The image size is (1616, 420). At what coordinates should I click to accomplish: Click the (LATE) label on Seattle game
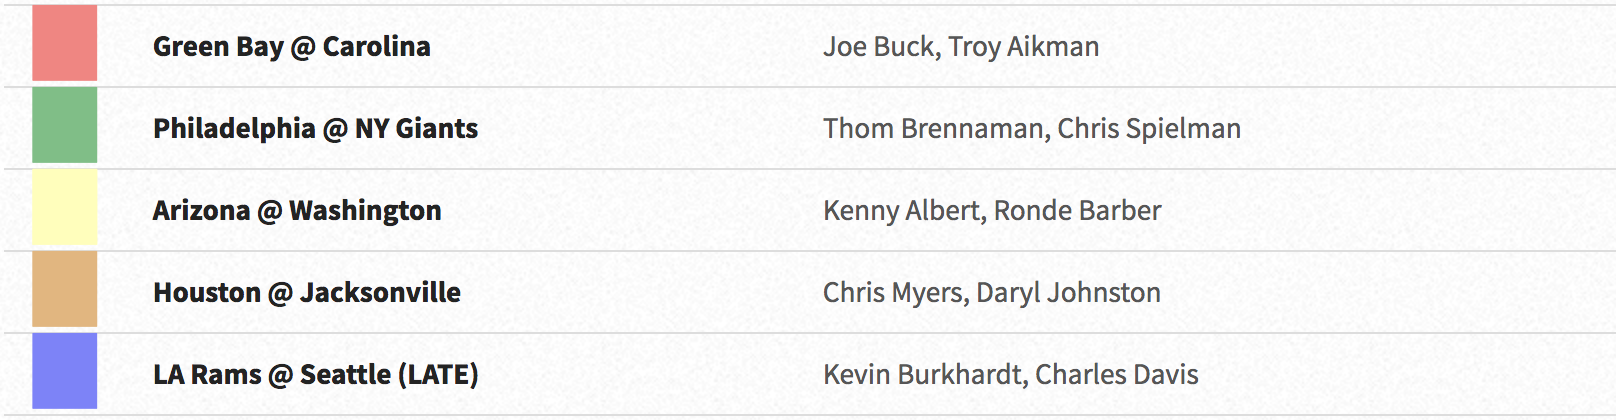pyautogui.click(x=438, y=375)
